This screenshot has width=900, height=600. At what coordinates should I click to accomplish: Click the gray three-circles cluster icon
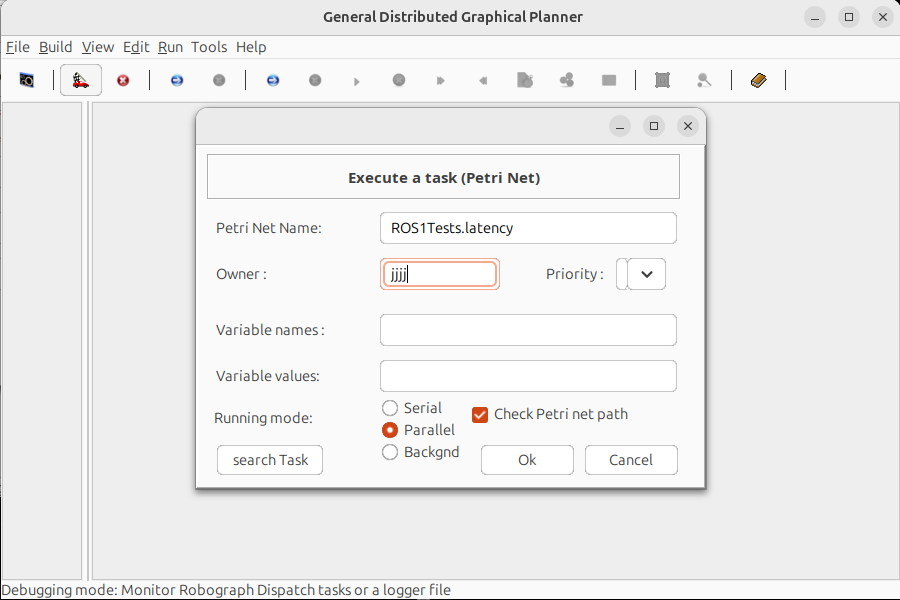[567, 80]
